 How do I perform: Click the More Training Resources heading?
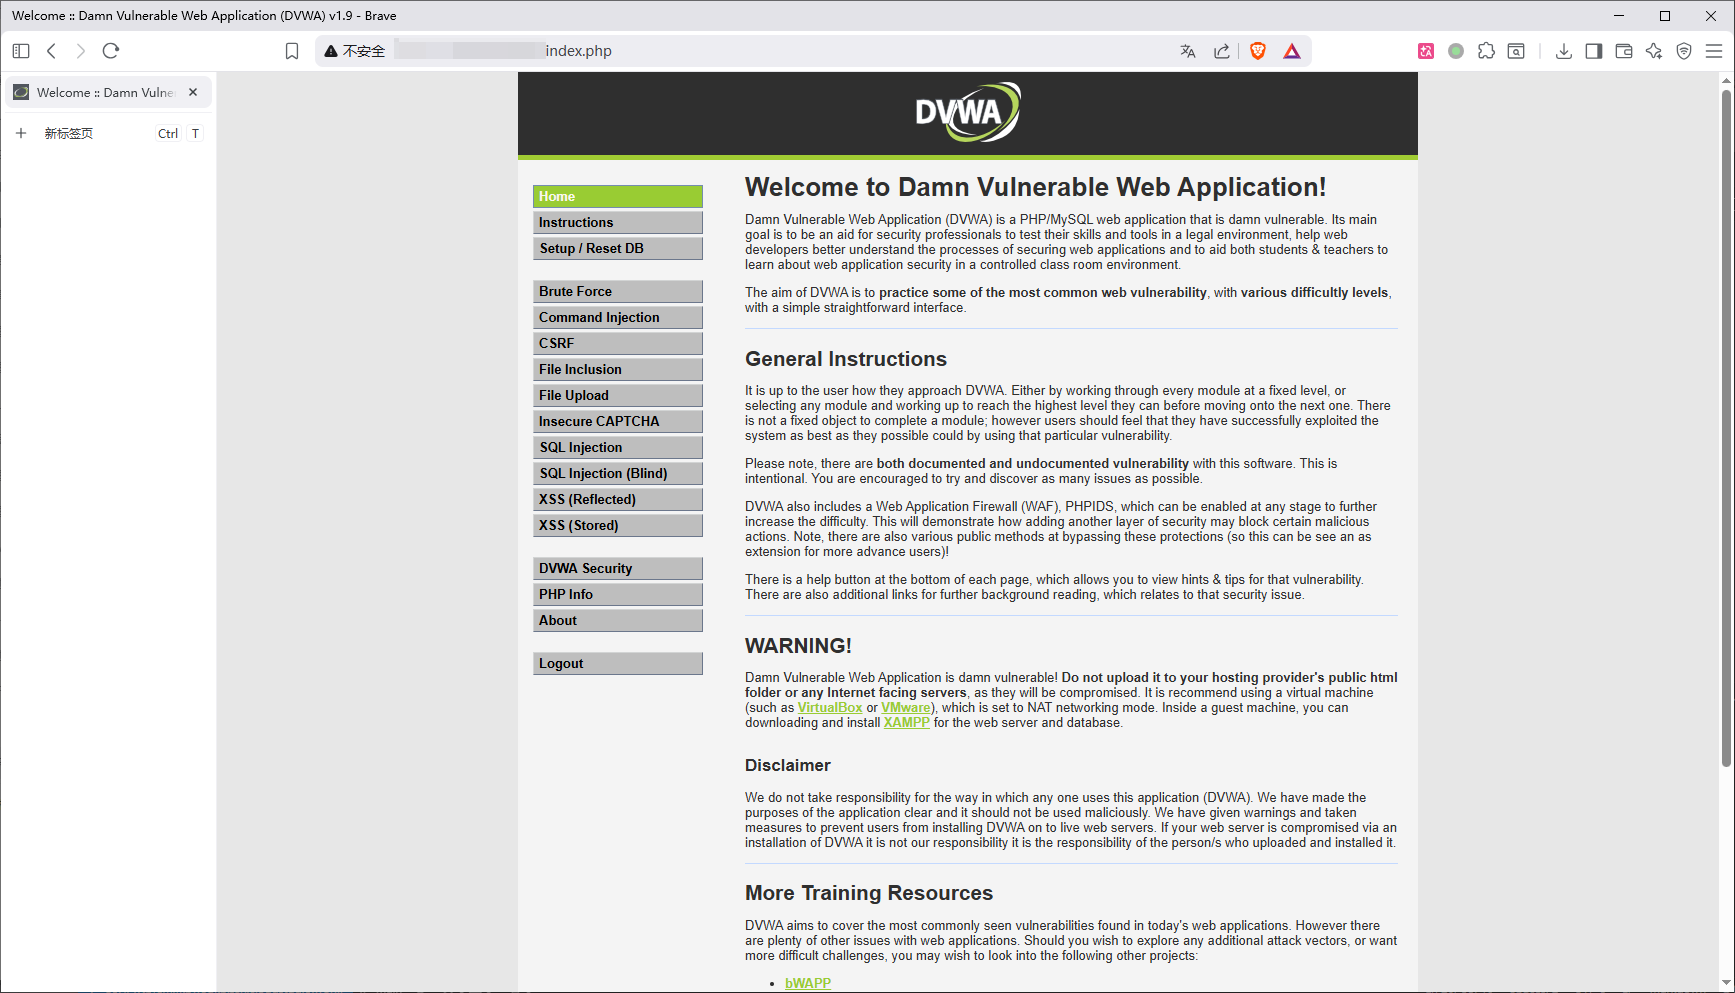(x=869, y=893)
